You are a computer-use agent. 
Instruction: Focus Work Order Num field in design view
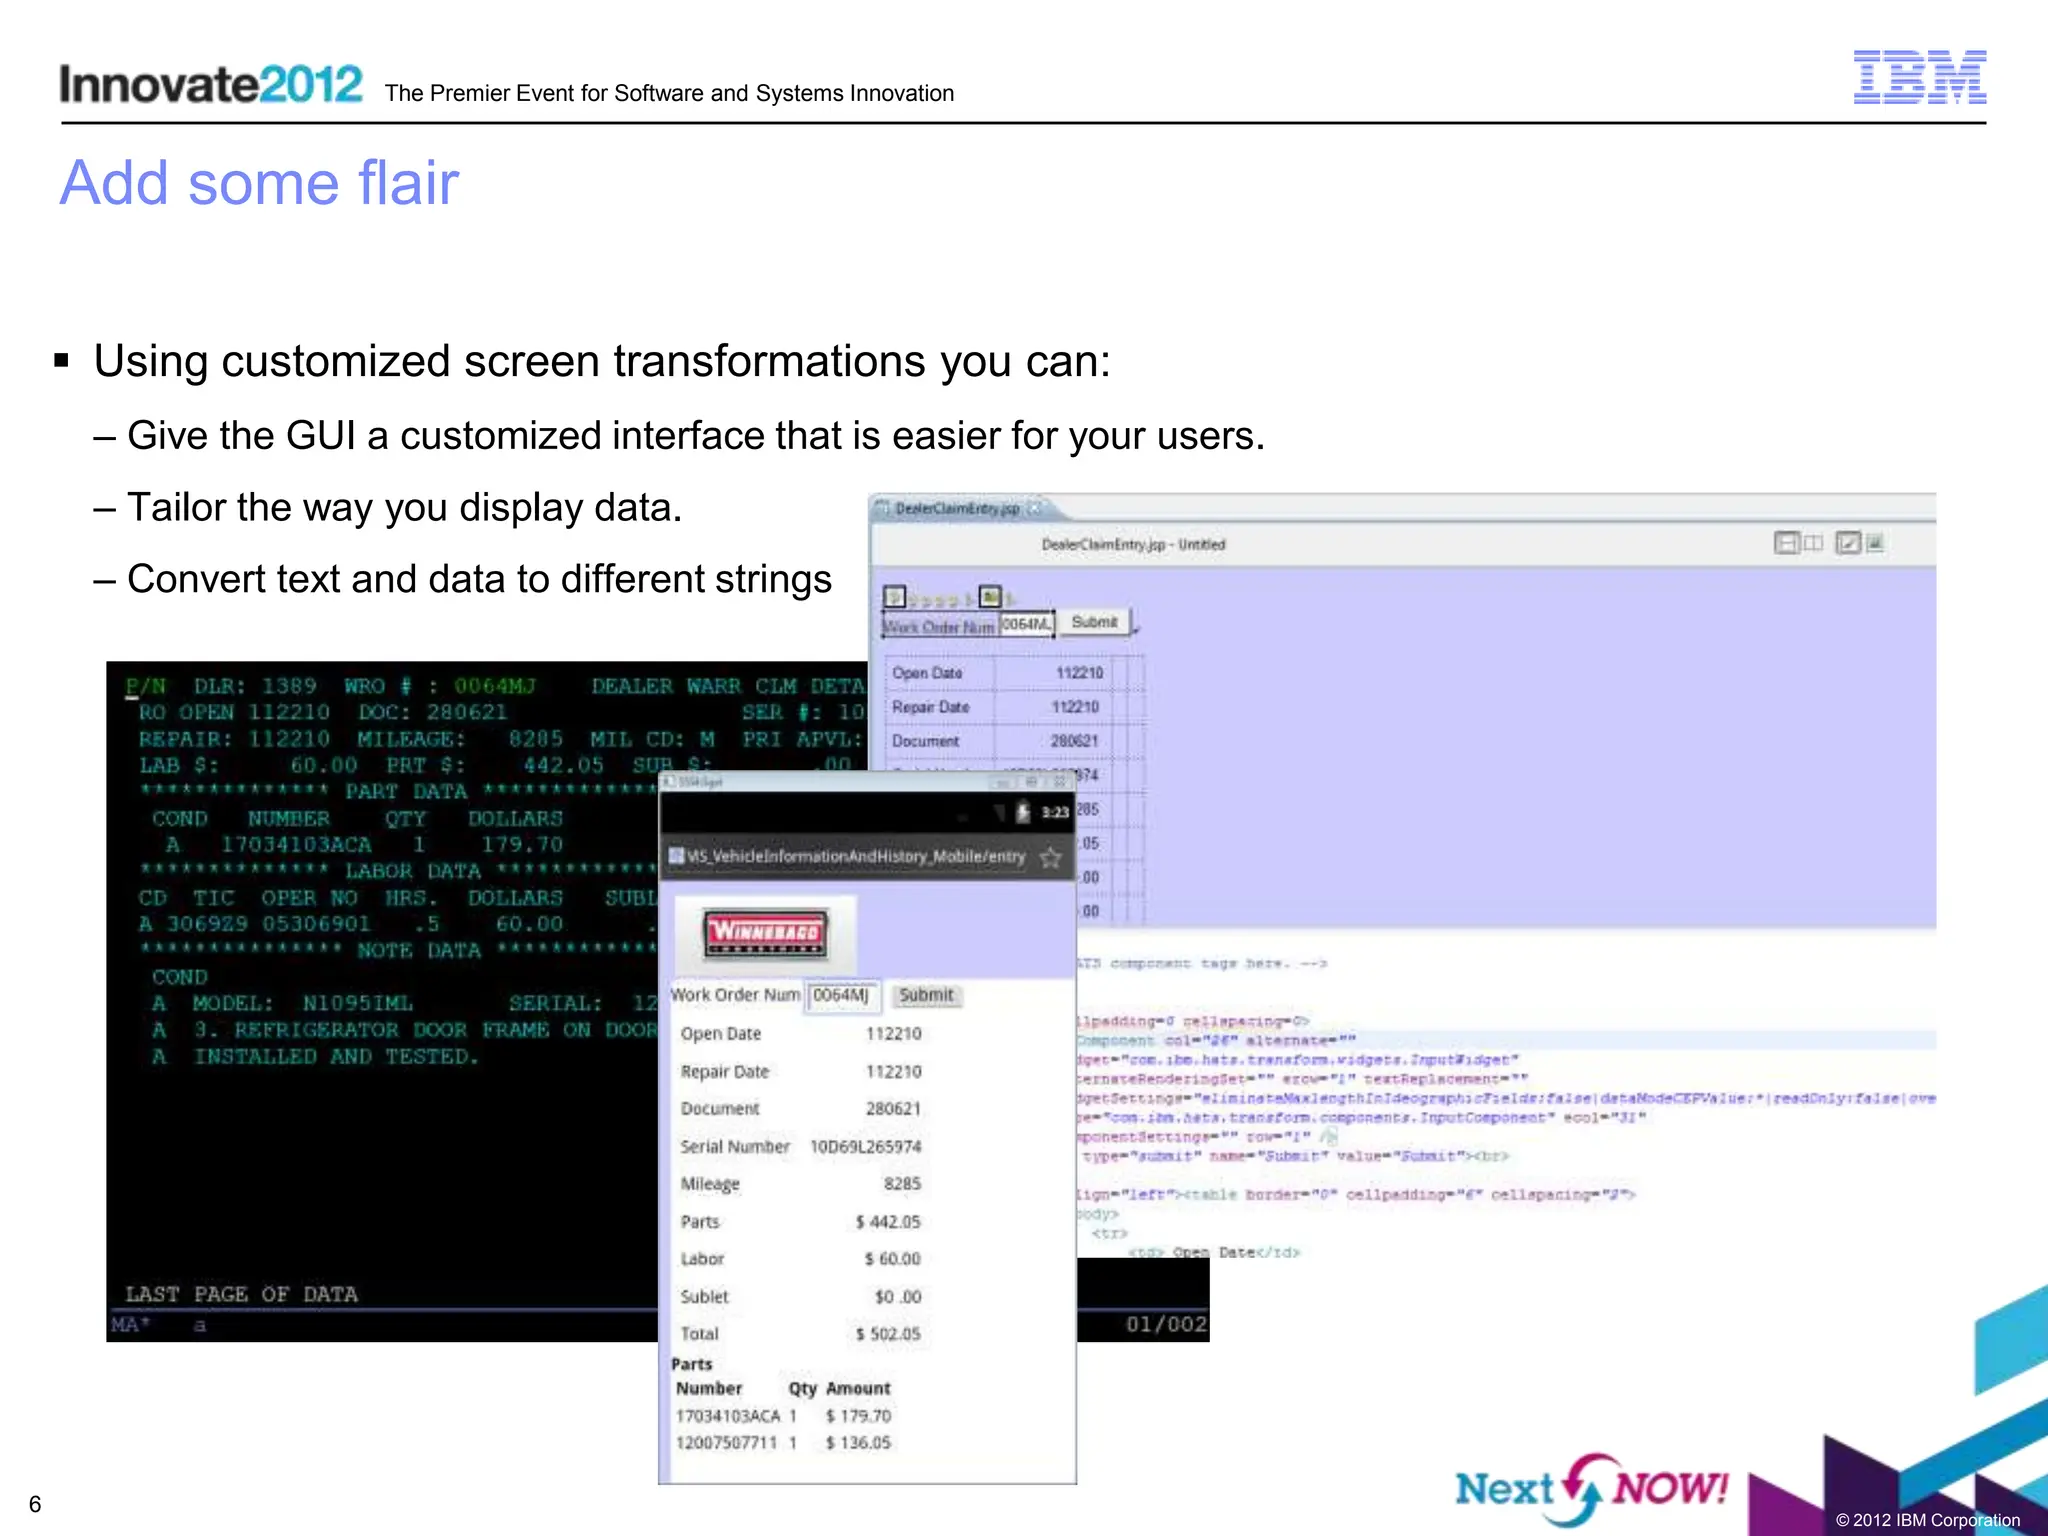pos(1027,624)
